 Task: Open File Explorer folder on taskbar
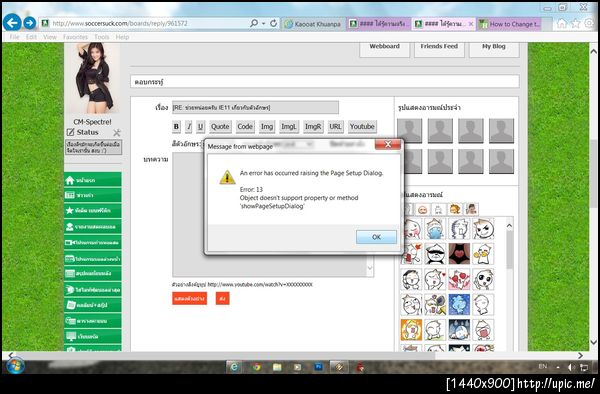click(277, 367)
